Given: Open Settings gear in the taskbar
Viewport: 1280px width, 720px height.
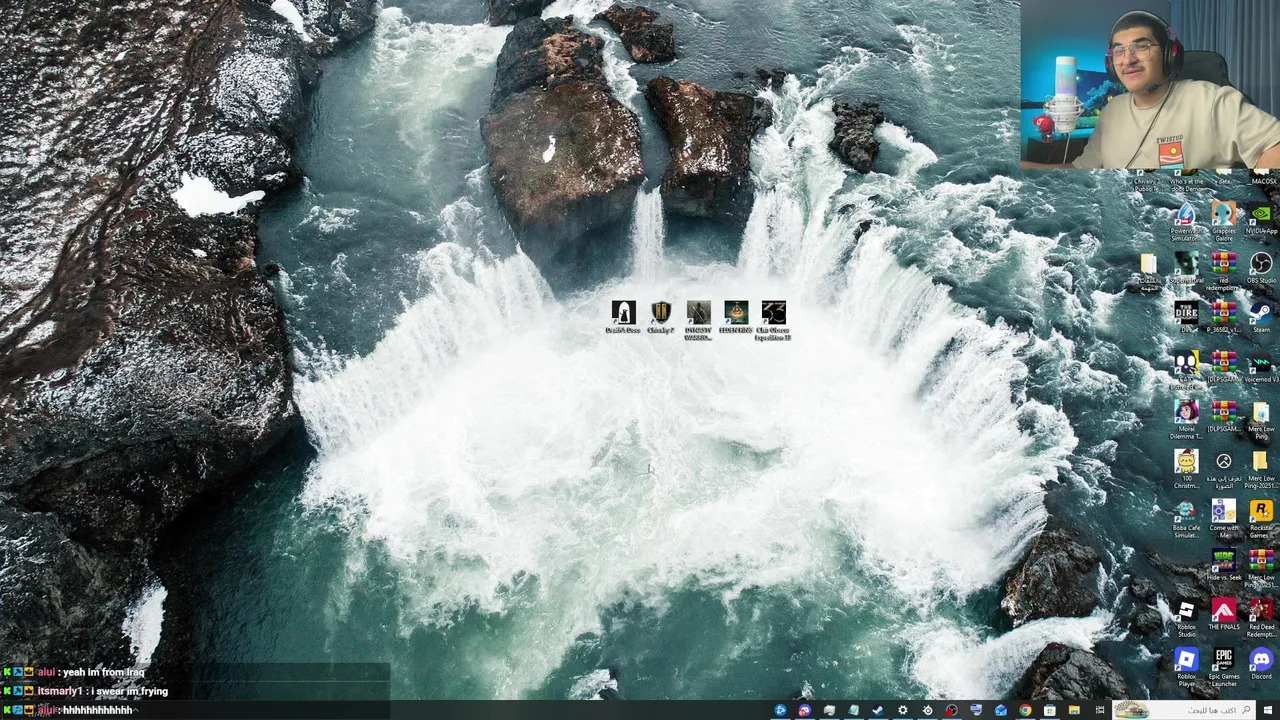Looking at the screenshot, I should (902, 710).
